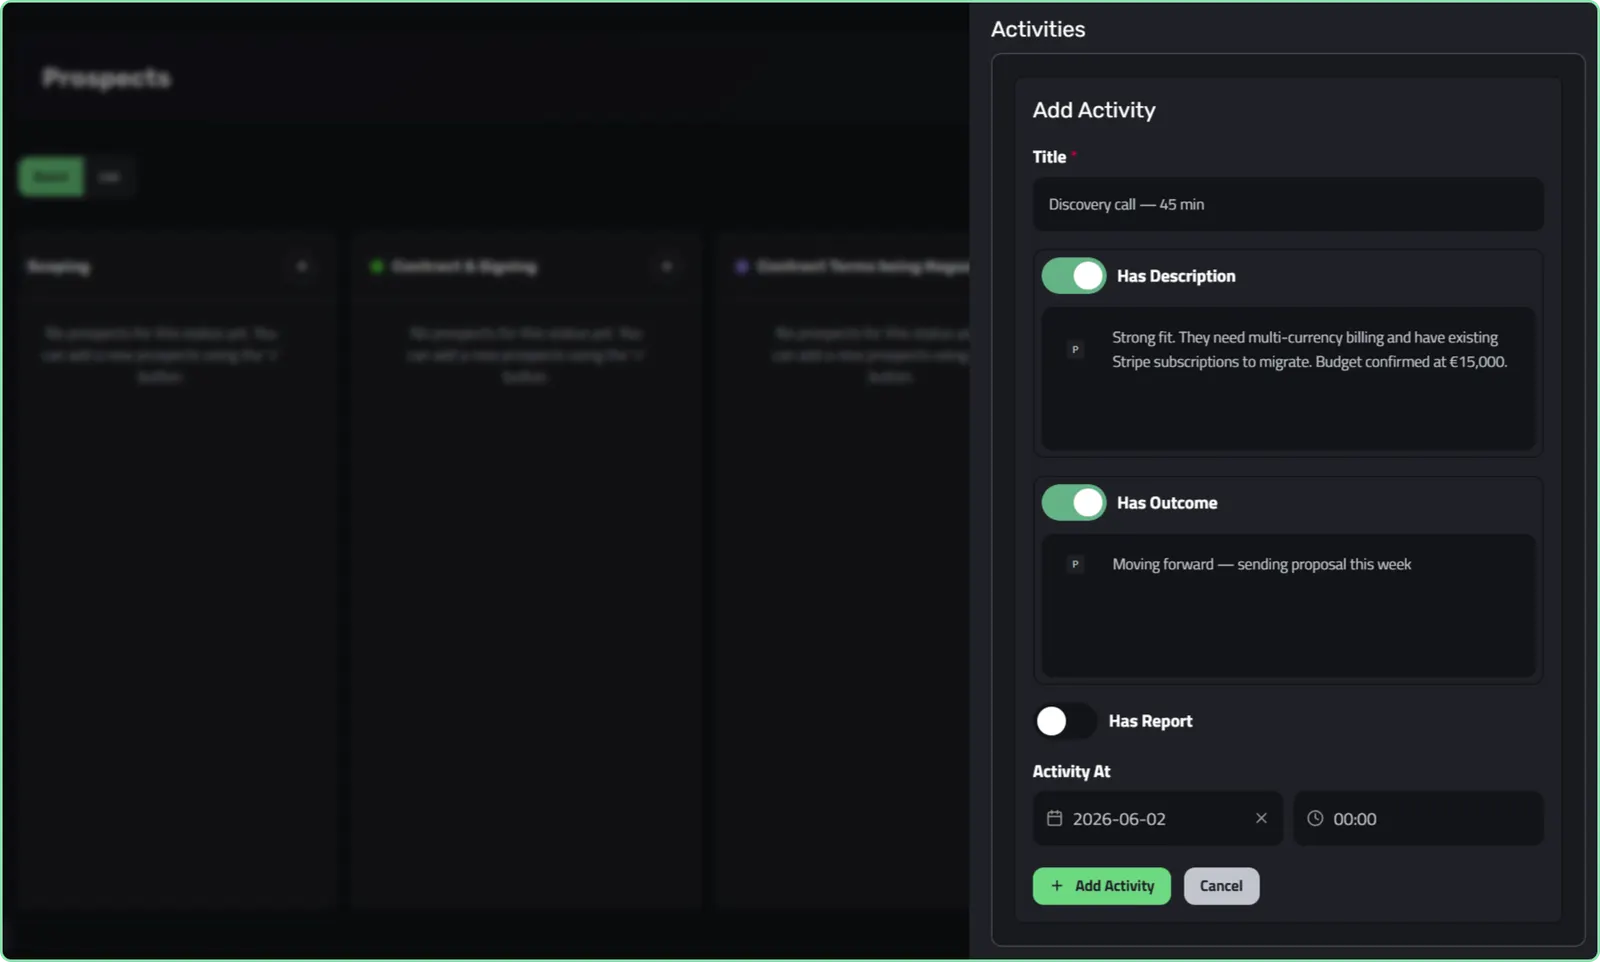
Task: Click the Add Activity button
Action: tap(1101, 886)
